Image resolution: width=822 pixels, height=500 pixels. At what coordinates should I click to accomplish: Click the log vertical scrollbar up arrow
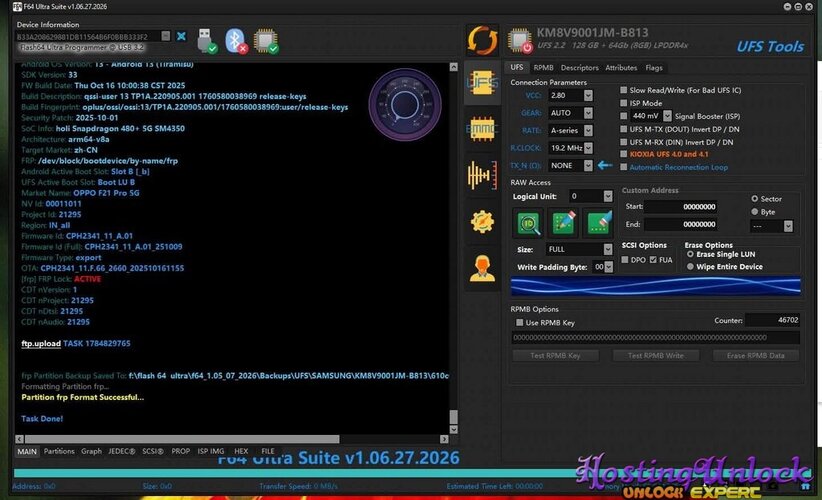[453, 67]
